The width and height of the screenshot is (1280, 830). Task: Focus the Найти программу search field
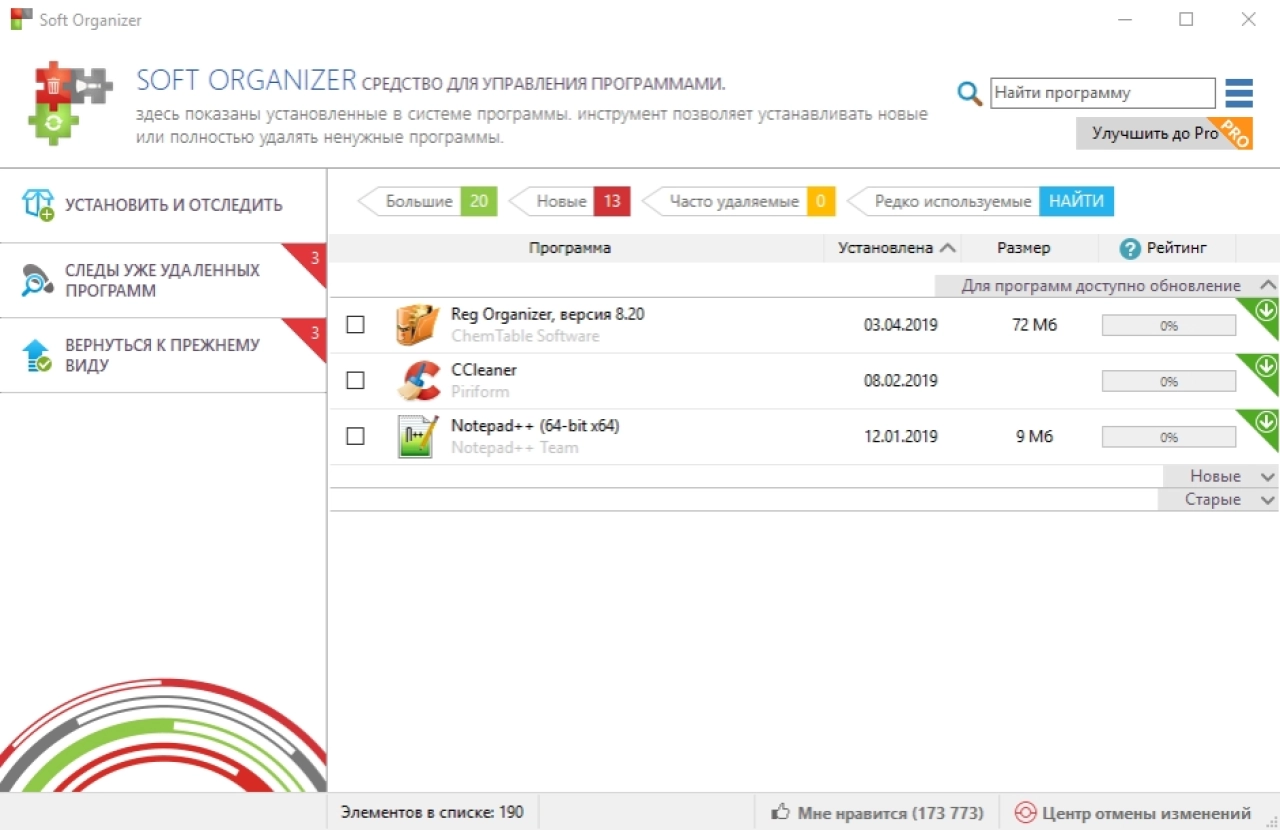tap(1102, 93)
